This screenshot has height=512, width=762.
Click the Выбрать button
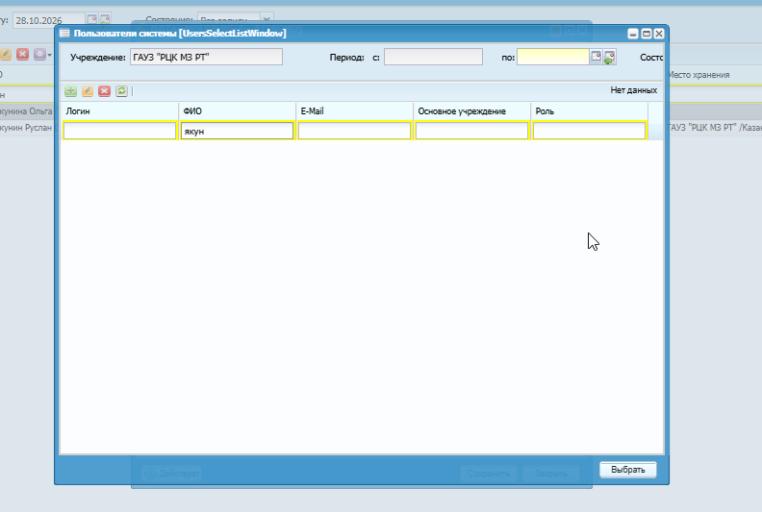coord(628,470)
